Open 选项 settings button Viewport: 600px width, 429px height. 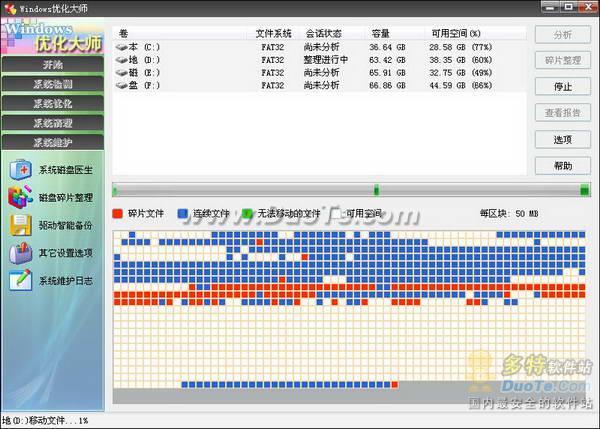[562, 139]
